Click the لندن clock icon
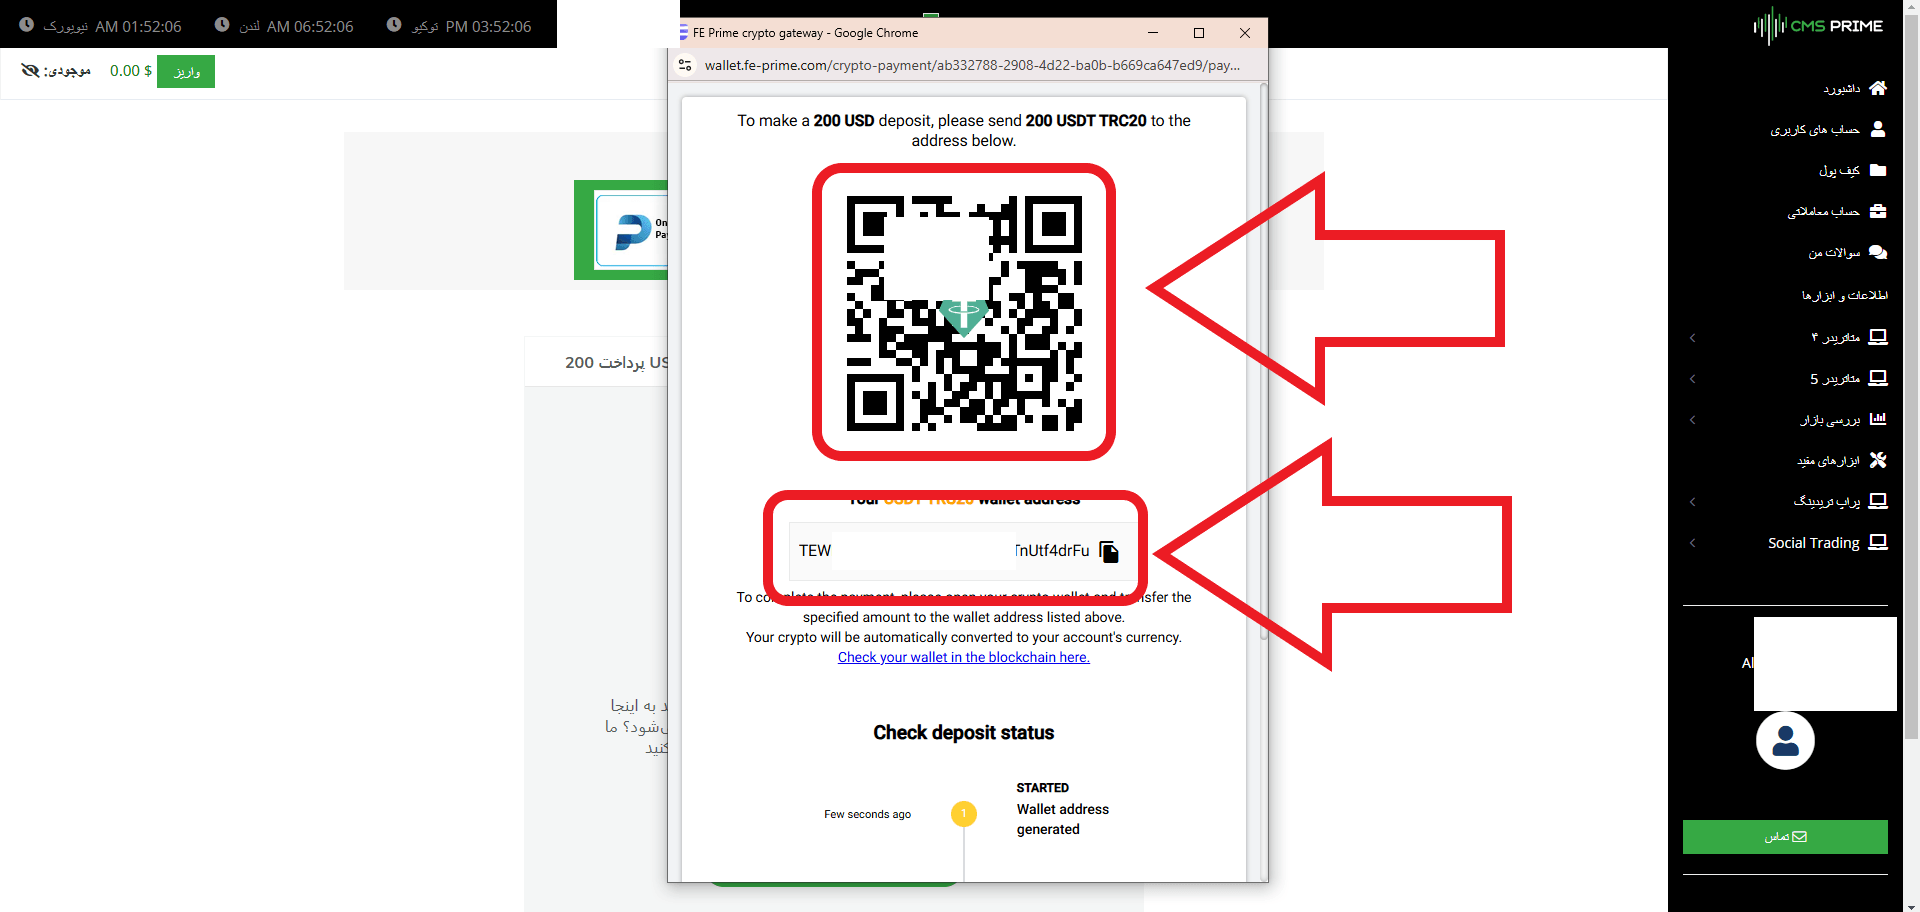1920x912 pixels. click(x=222, y=25)
